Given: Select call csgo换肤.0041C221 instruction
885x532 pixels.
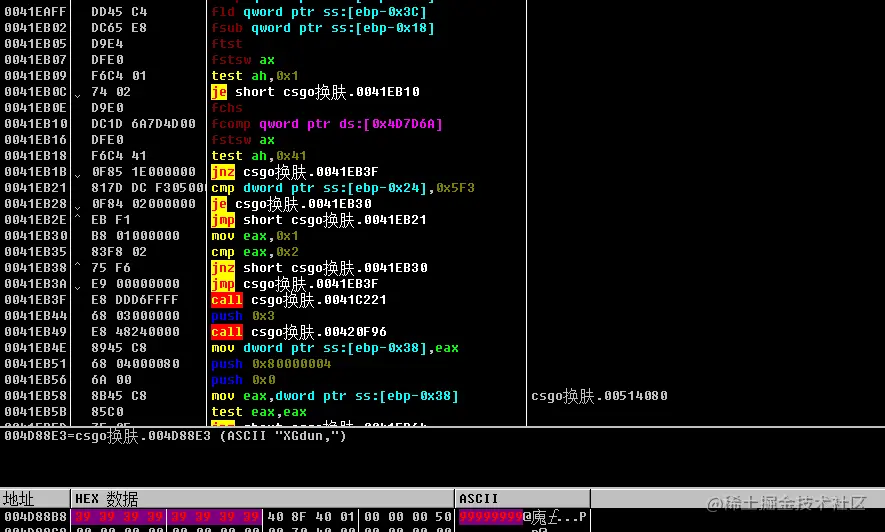Looking at the screenshot, I should click(x=299, y=300).
